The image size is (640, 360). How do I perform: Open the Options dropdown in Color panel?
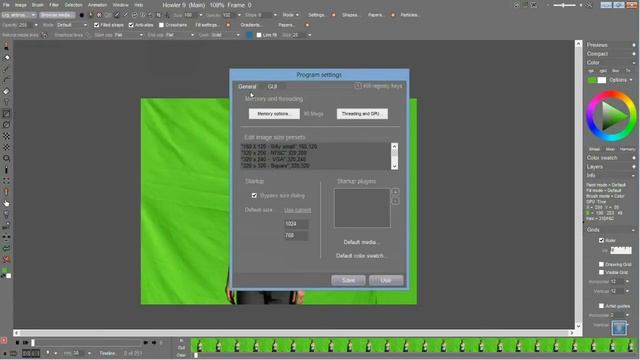[x=620, y=80]
